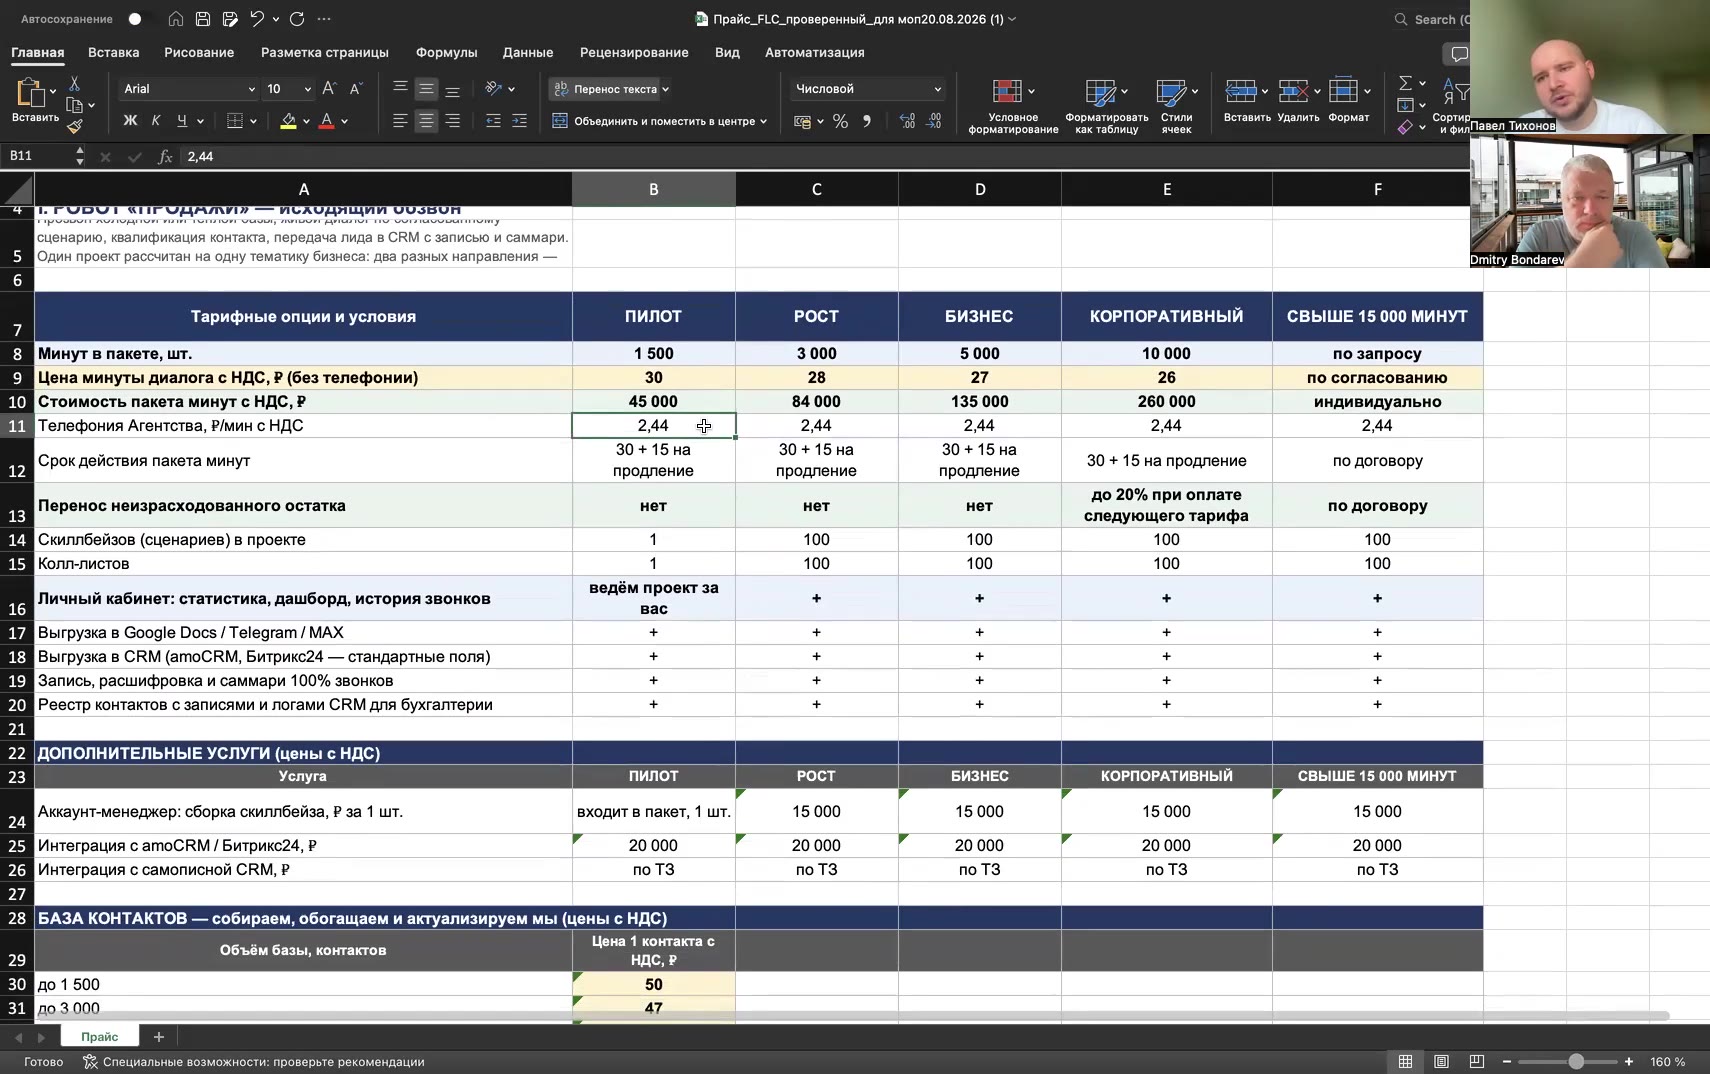The width and height of the screenshot is (1710, 1074).
Task: Click the increase decimal icon
Action: [907, 121]
